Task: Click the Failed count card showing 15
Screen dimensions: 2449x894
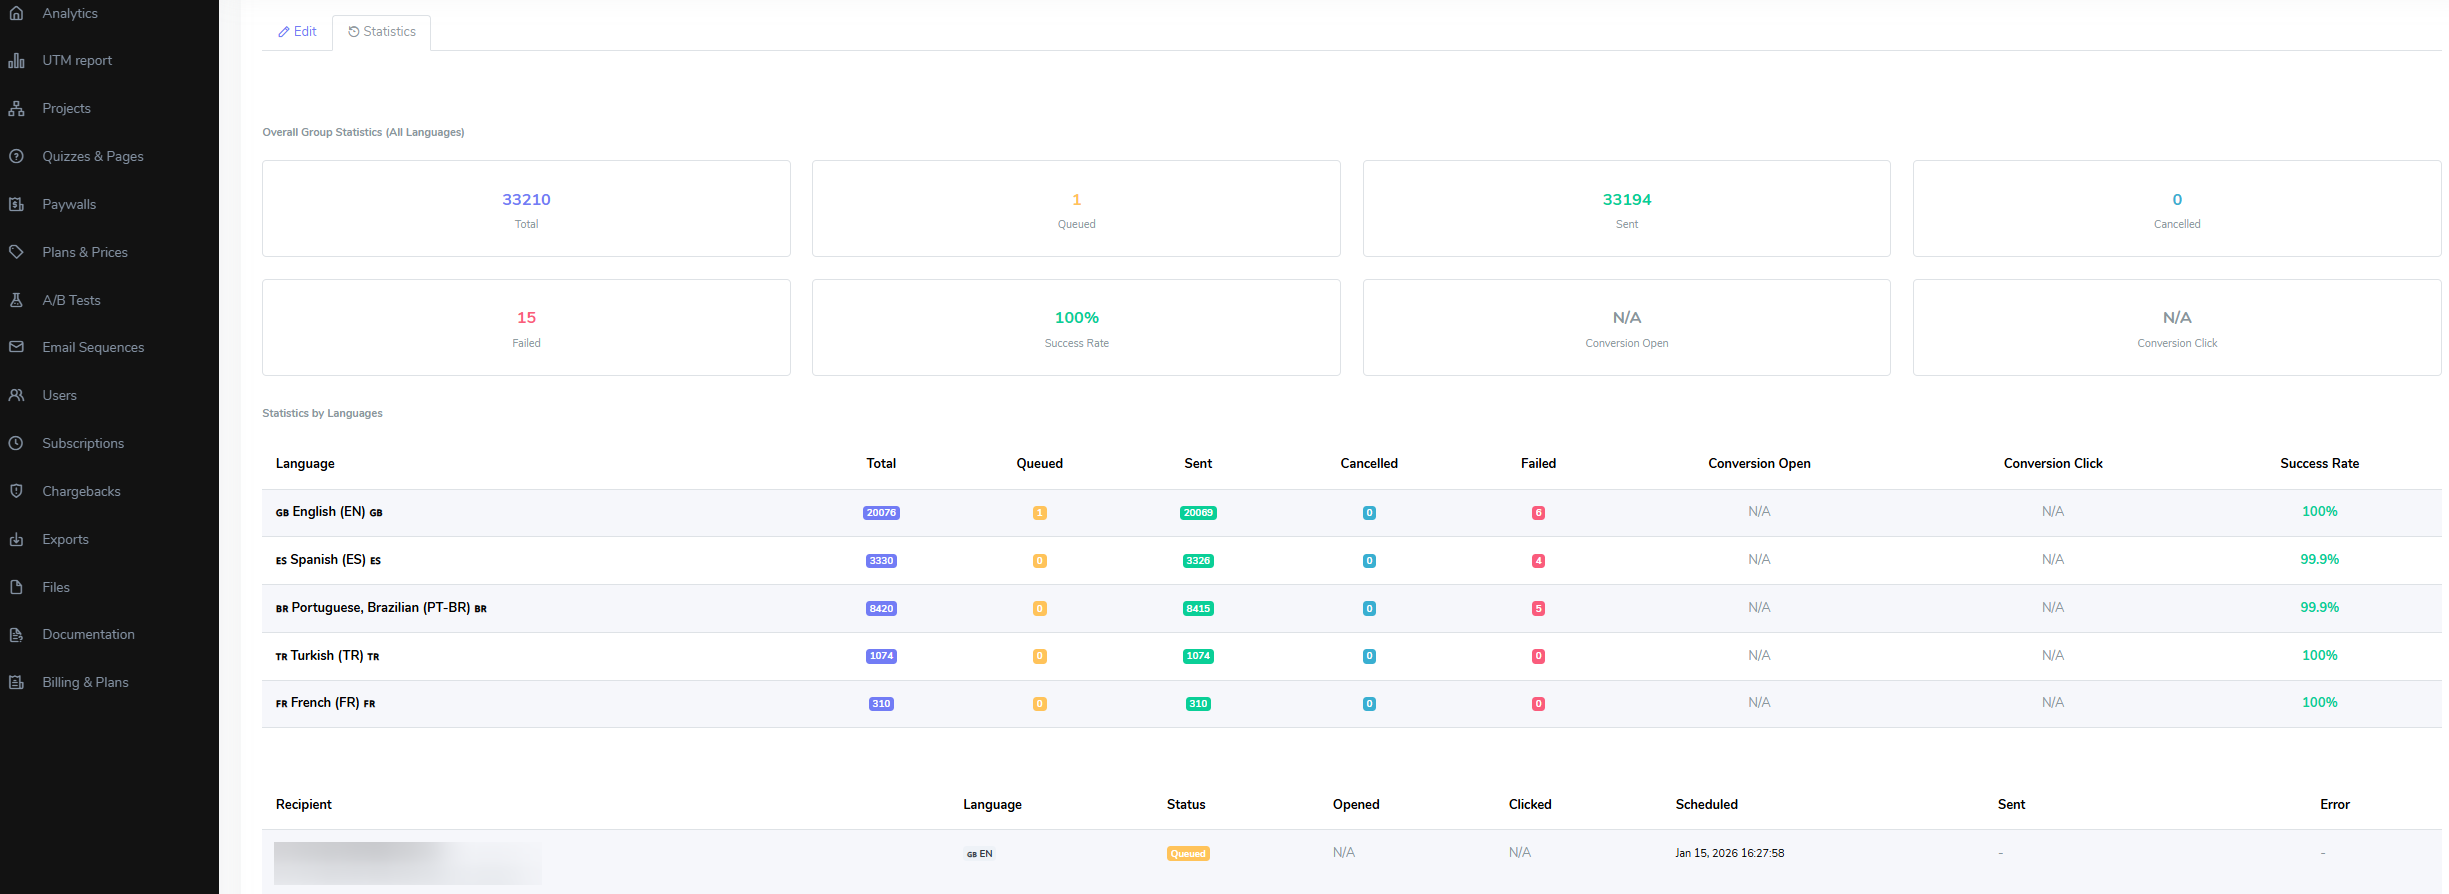Action: tap(526, 328)
